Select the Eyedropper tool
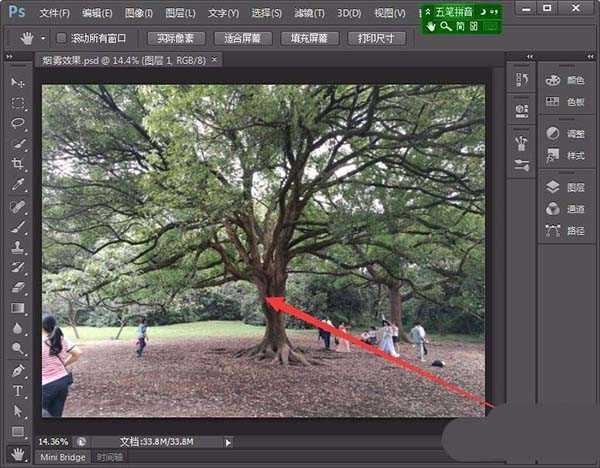 18,185
